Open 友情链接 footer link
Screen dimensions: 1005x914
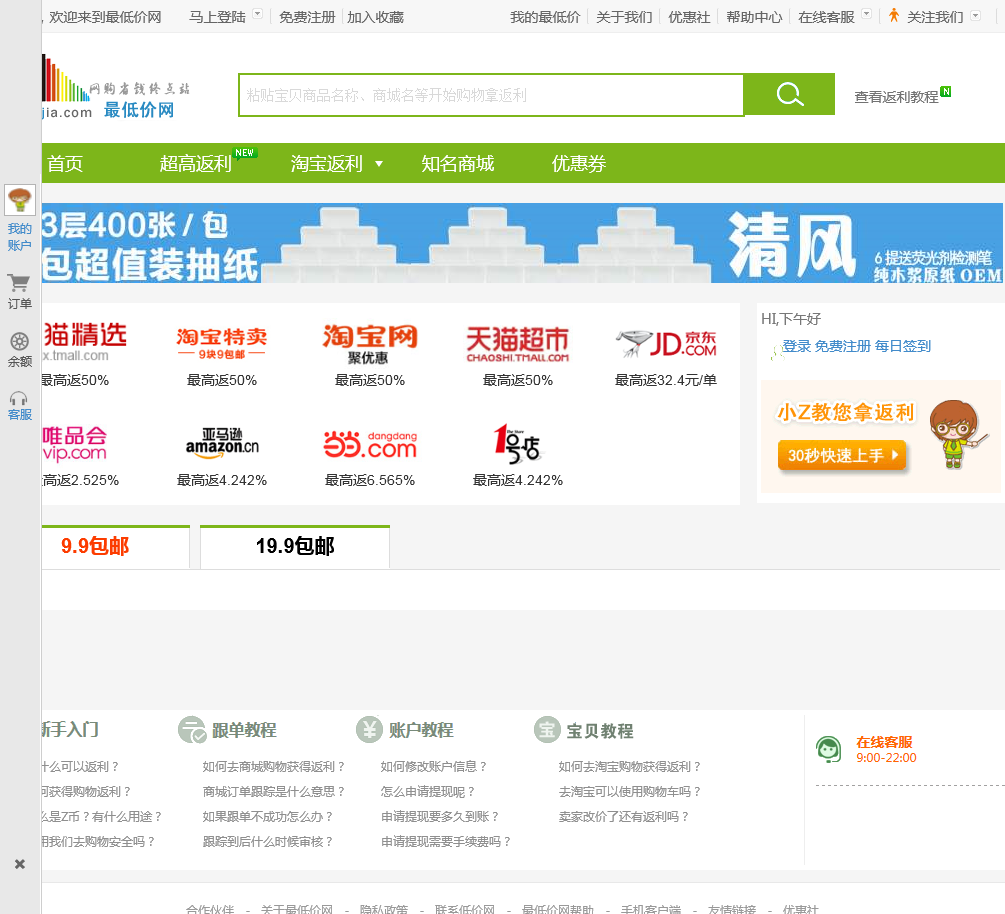tap(732, 909)
